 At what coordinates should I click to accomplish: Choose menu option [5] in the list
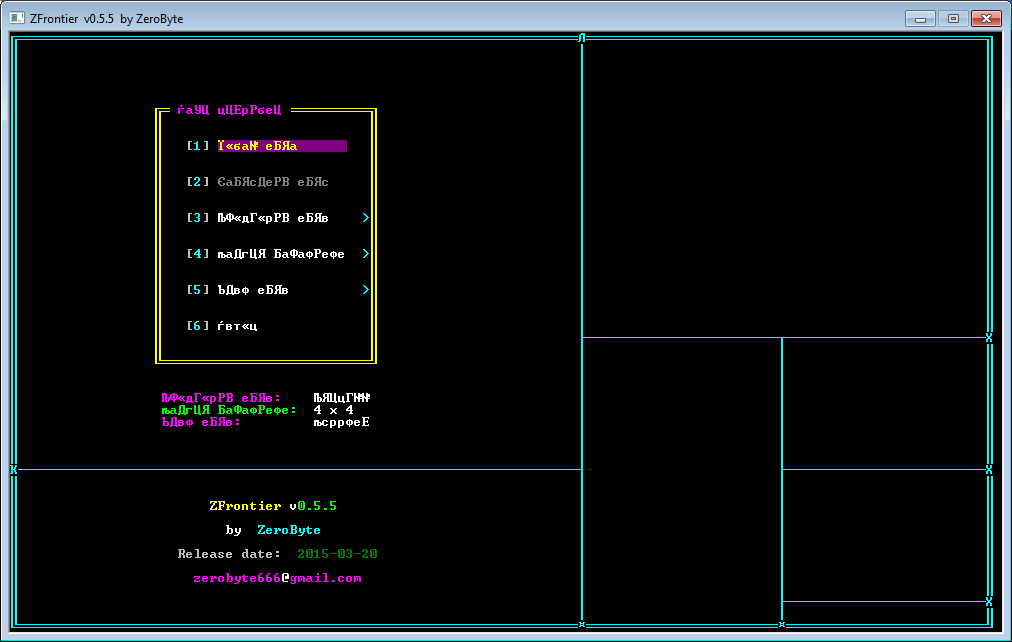pyautogui.click(x=235, y=289)
